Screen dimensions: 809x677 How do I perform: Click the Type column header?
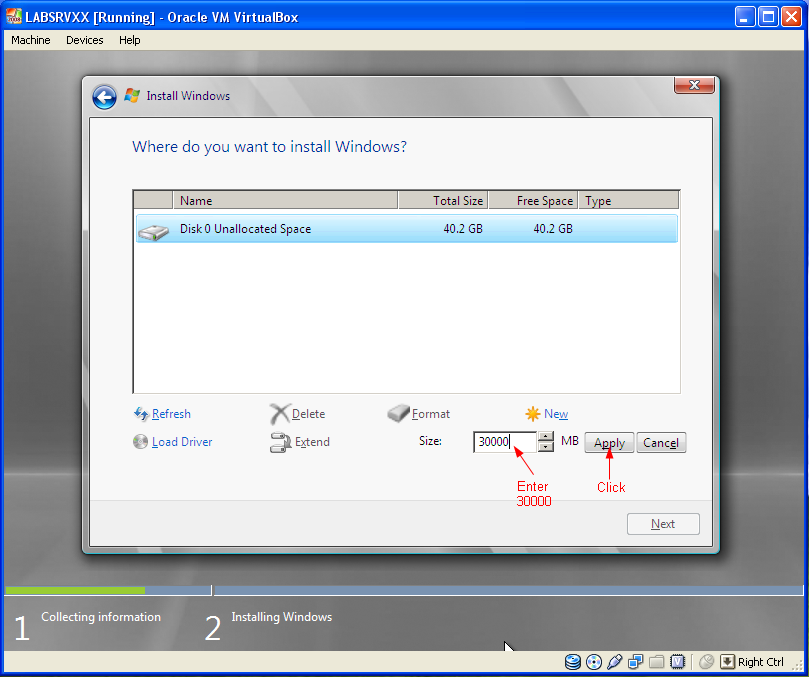tap(628, 200)
